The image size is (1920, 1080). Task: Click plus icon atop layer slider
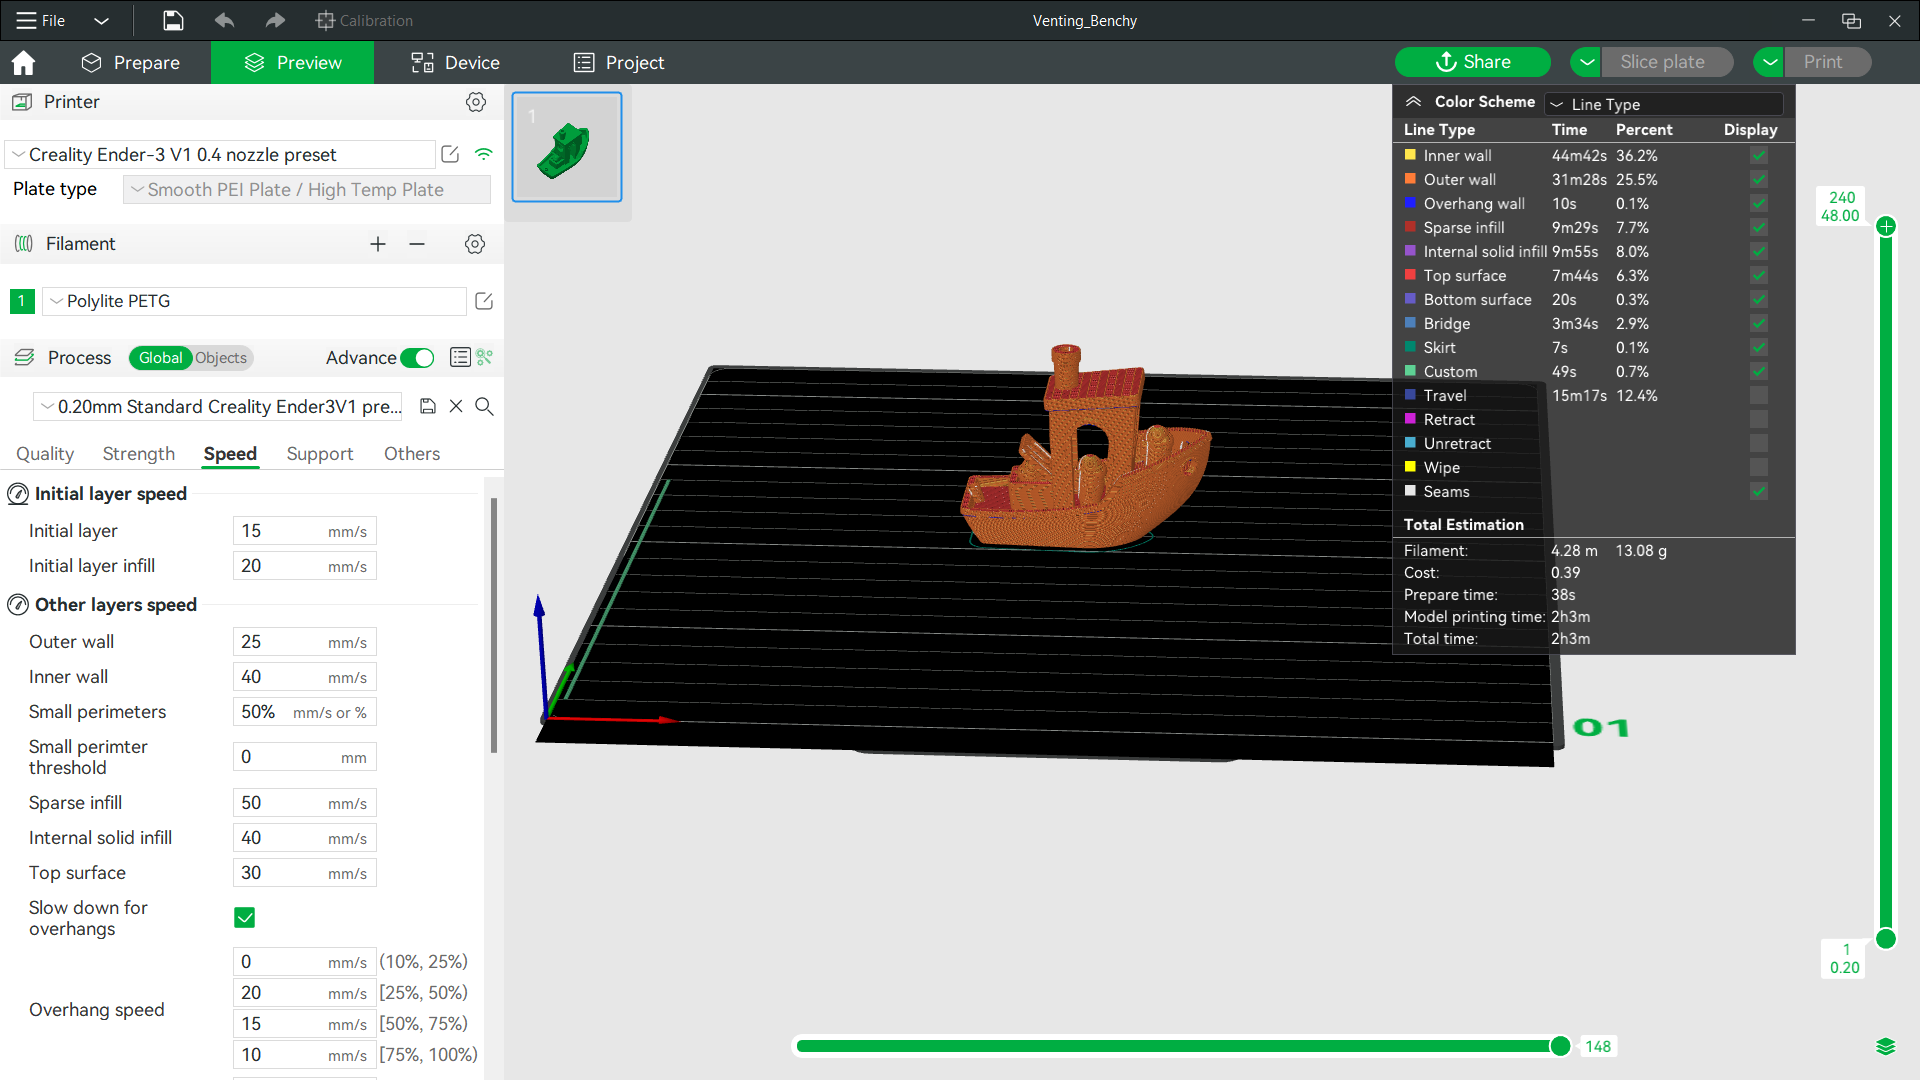pyautogui.click(x=1886, y=227)
